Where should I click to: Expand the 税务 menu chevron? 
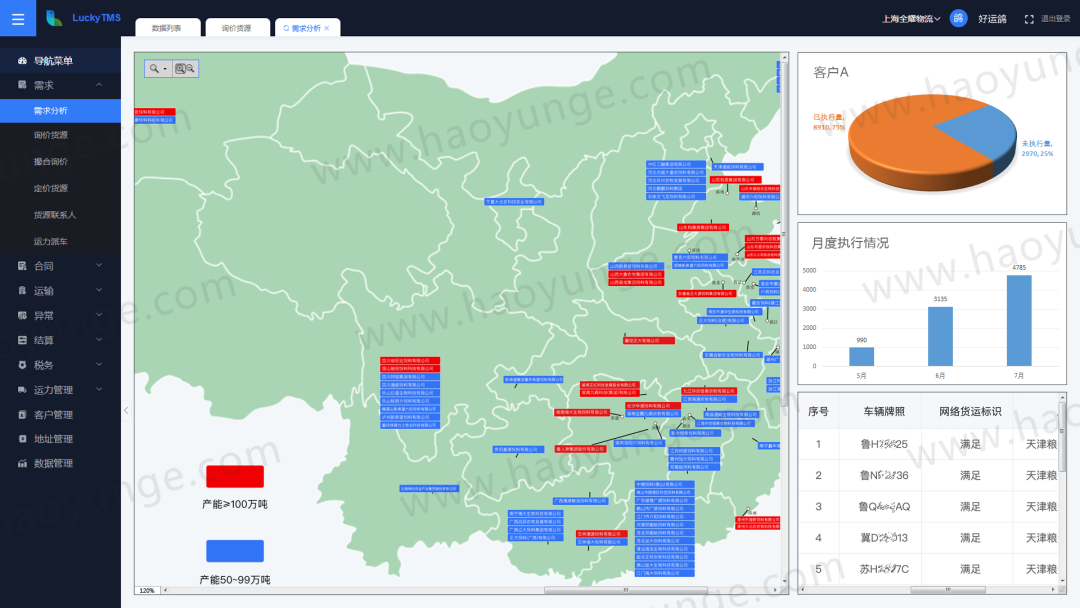[99, 364]
